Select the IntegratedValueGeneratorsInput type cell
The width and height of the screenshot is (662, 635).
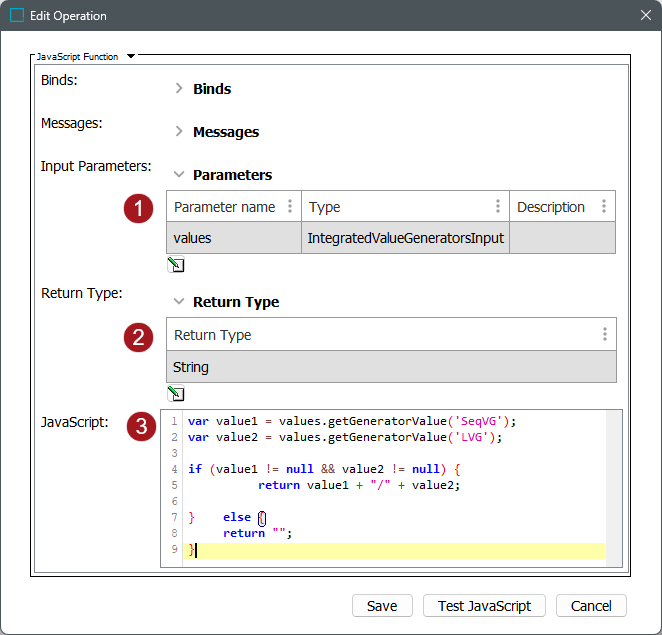pos(405,238)
